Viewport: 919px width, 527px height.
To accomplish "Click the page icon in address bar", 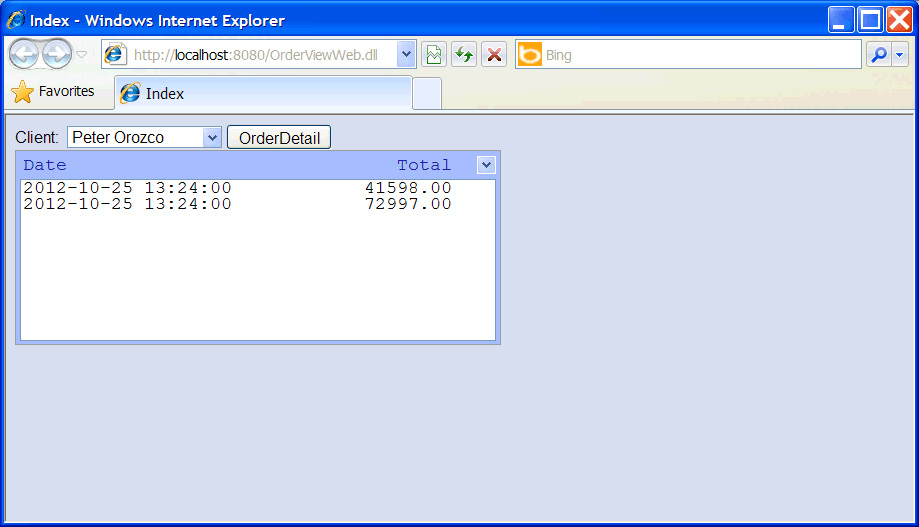I will [x=115, y=55].
